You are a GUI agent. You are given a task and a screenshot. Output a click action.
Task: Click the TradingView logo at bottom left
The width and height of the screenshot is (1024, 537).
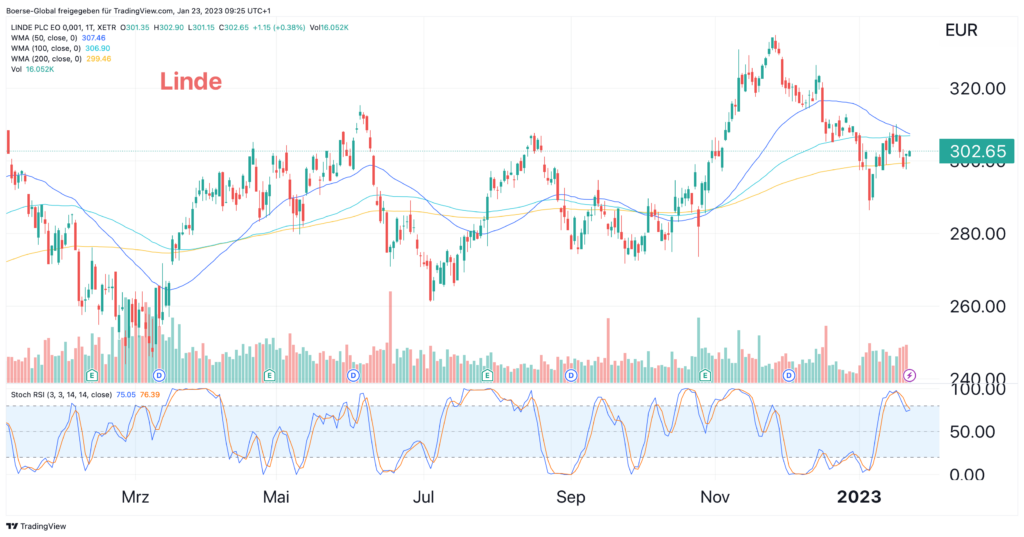[36, 526]
